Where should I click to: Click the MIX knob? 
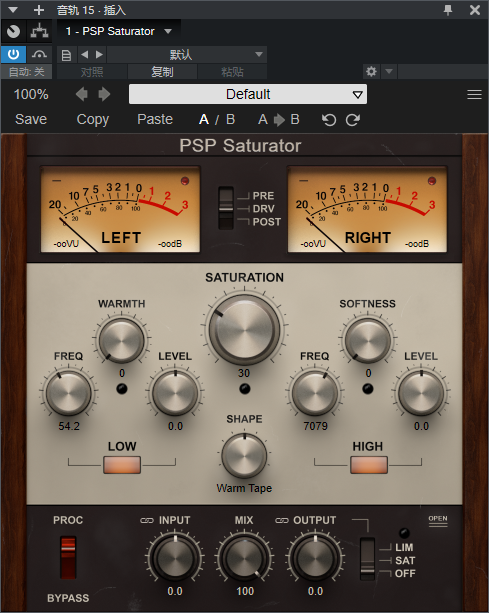[244, 557]
